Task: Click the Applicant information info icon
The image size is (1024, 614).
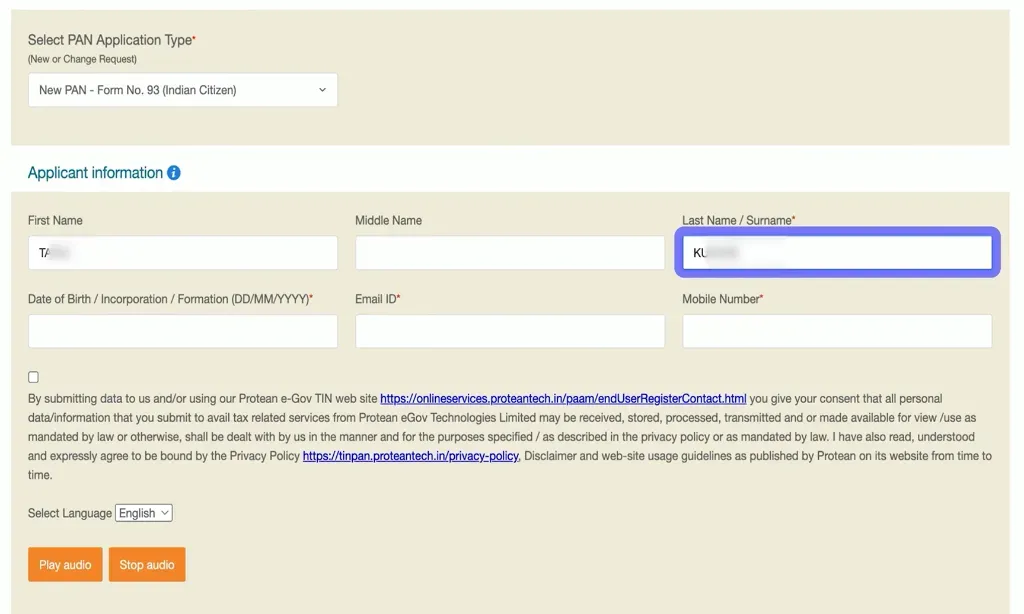Action: pyautogui.click(x=174, y=173)
